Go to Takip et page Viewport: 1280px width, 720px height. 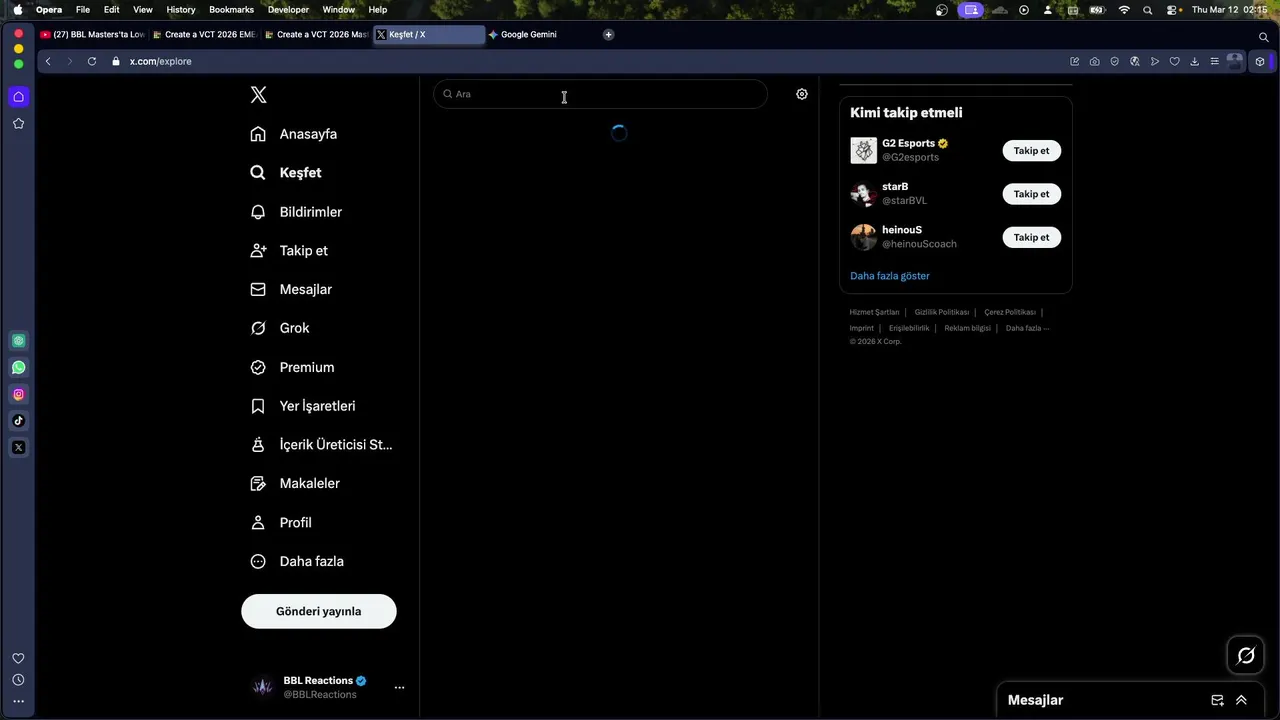pyautogui.click(x=289, y=251)
